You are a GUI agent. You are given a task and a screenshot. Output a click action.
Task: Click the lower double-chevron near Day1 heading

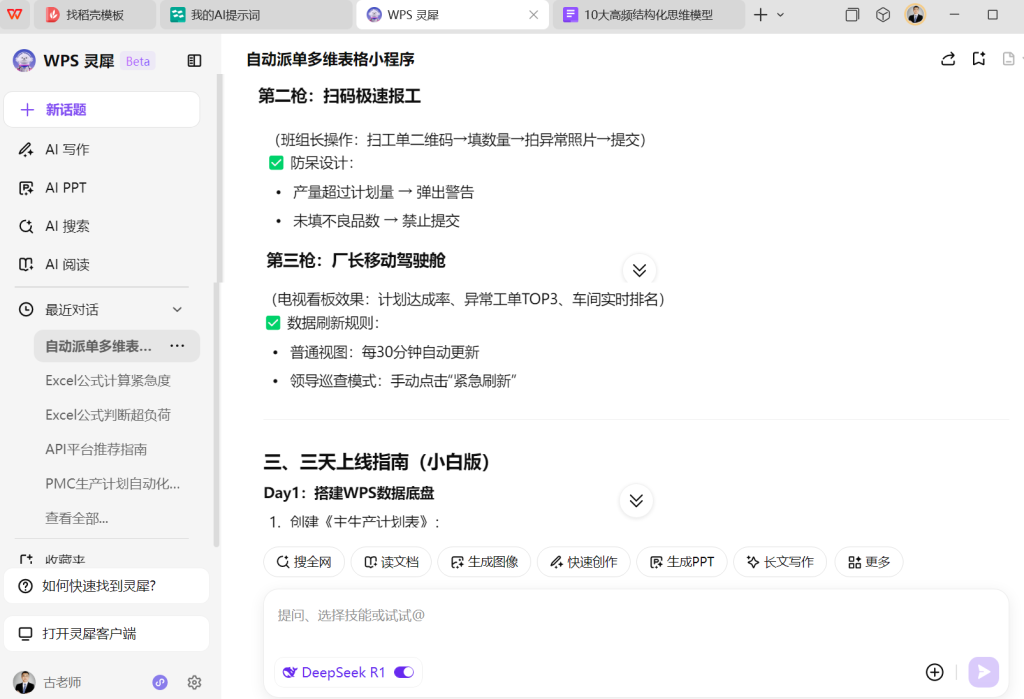coord(636,500)
